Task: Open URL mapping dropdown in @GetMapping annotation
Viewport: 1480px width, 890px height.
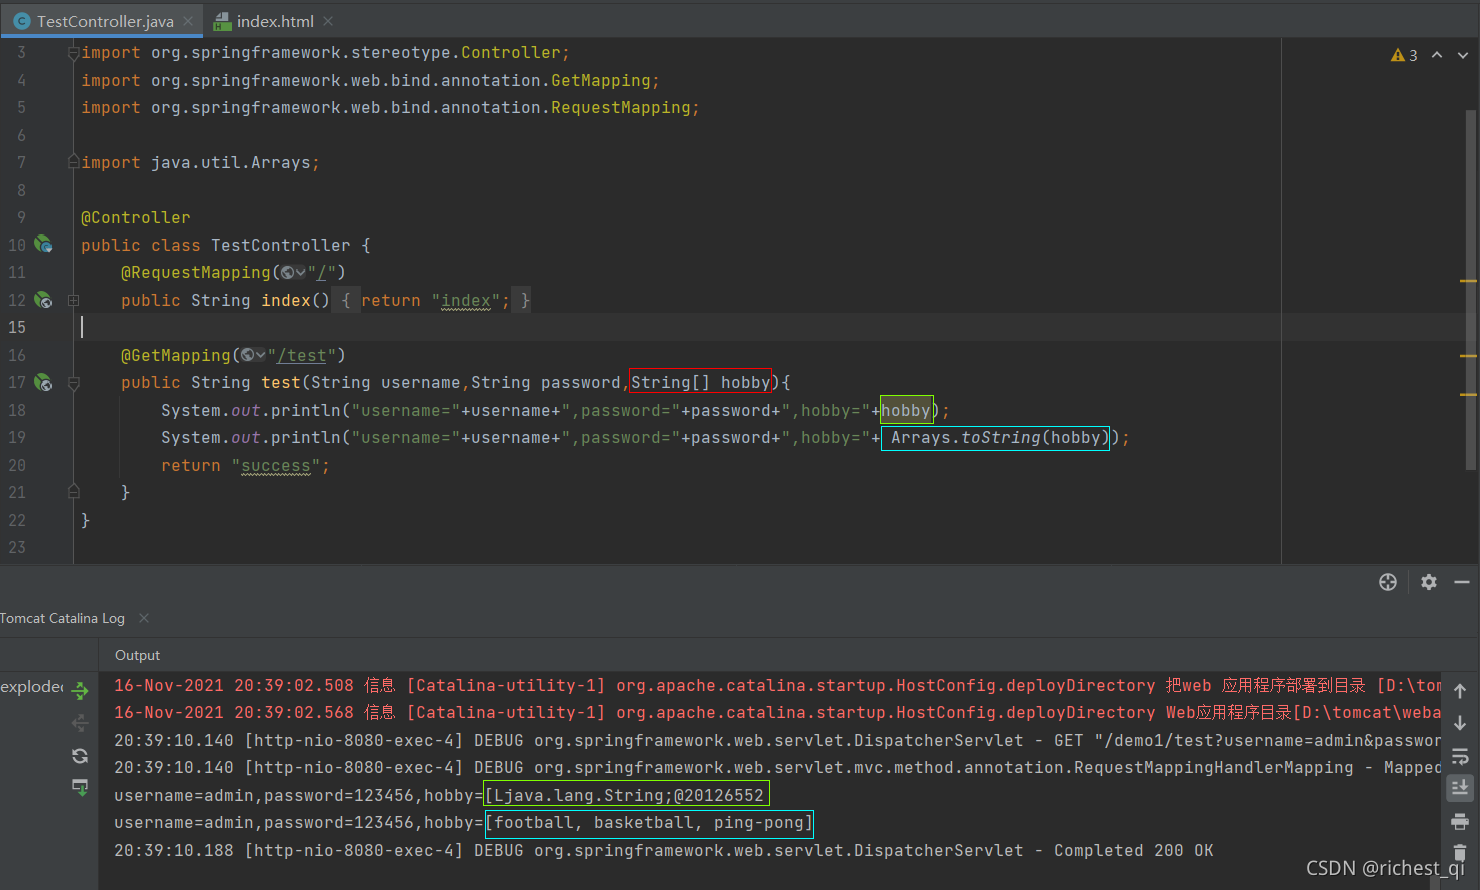Action: coord(253,355)
